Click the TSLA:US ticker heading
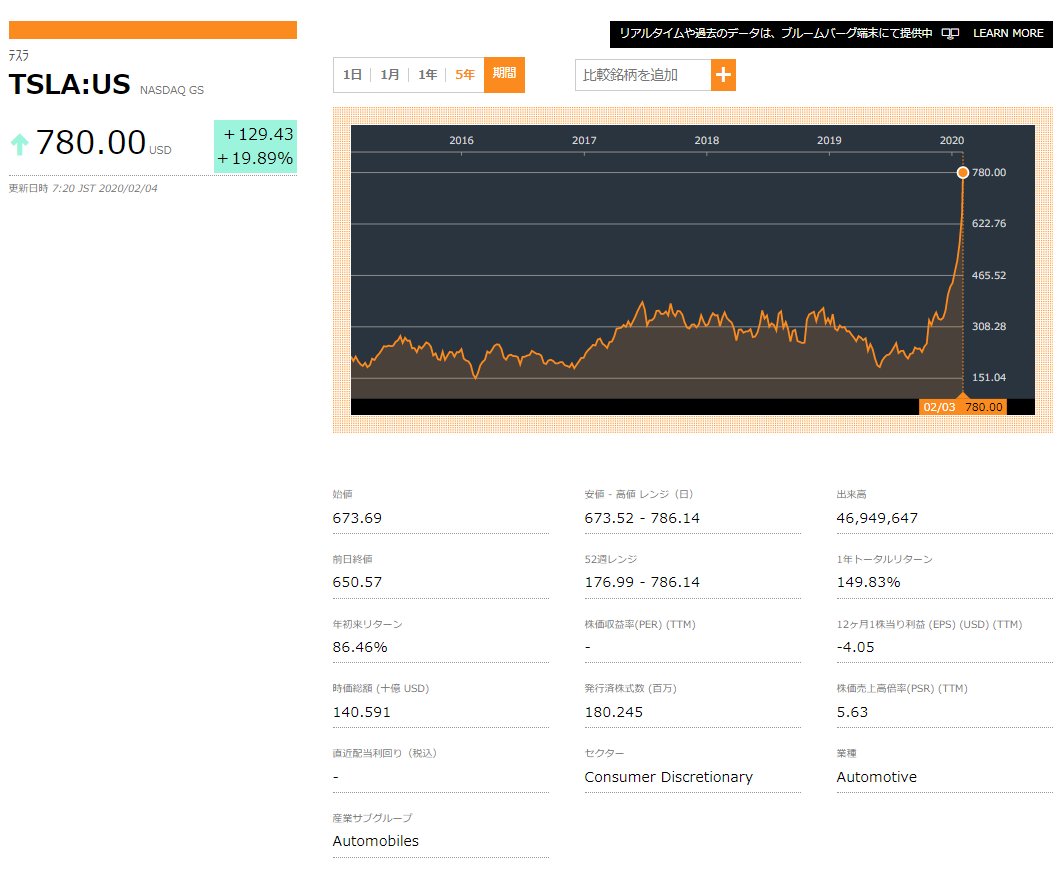This screenshot has width=1060, height=888. coord(69,84)
